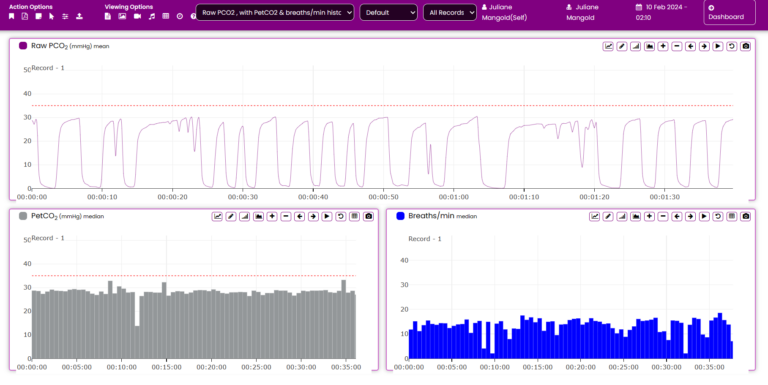
Task: Click the image icon under Viewing Options
Action: click(x=122, y=16)
